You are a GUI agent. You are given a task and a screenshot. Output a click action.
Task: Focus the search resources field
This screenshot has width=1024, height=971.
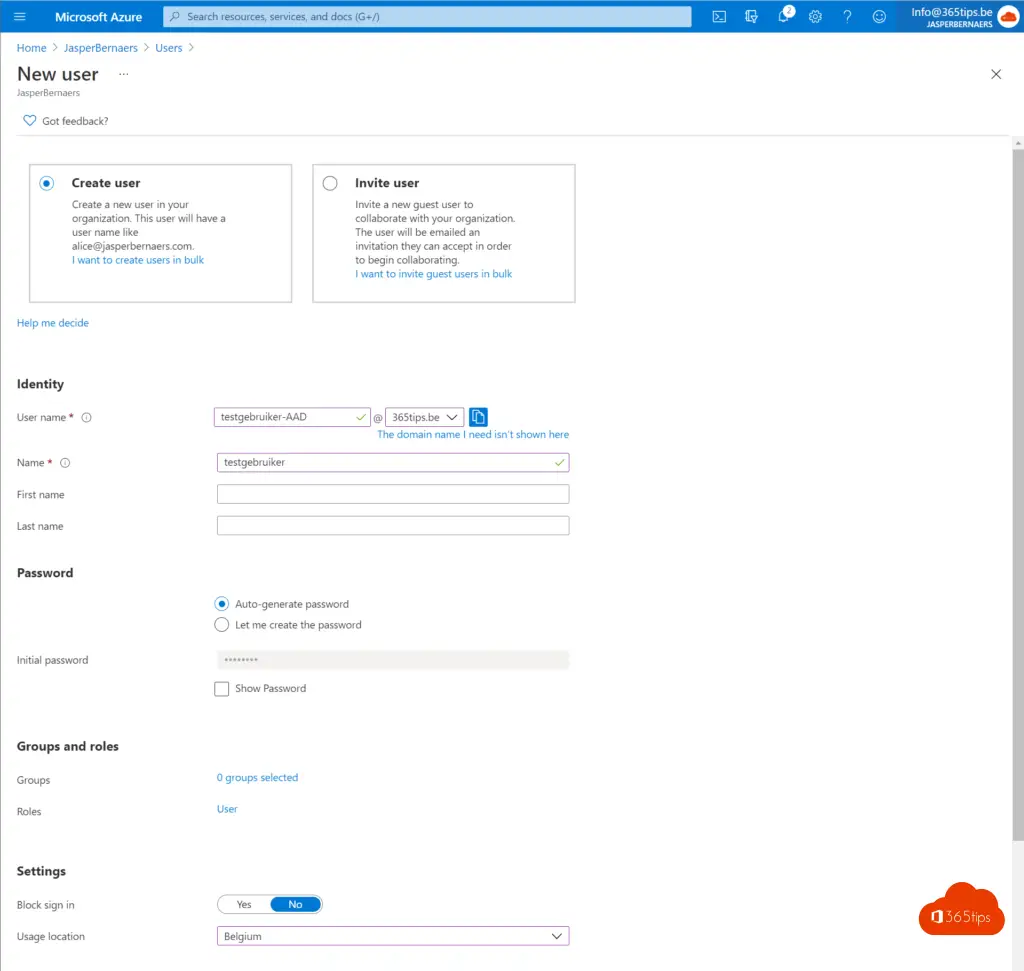point(427,16)
